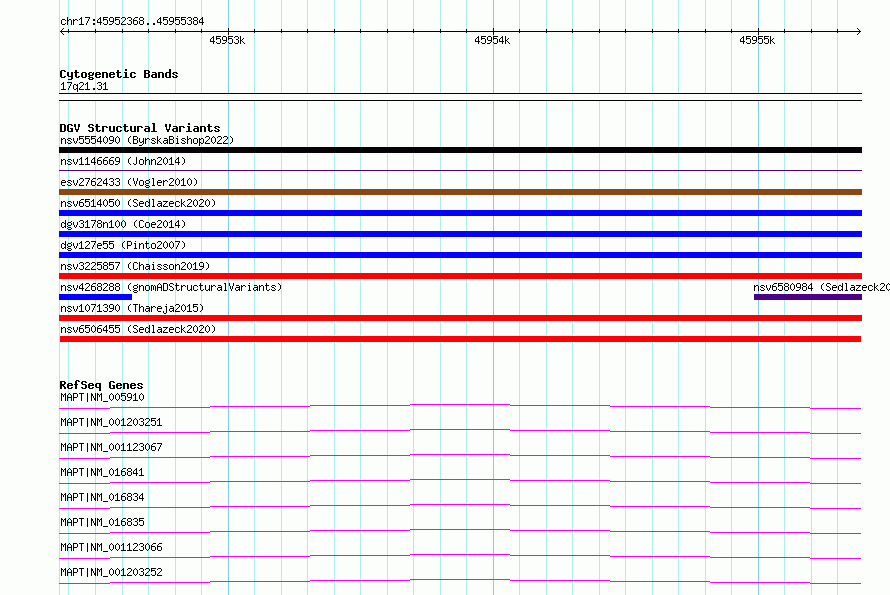Click the 45953k ruler position label

[x=227, y=40]
